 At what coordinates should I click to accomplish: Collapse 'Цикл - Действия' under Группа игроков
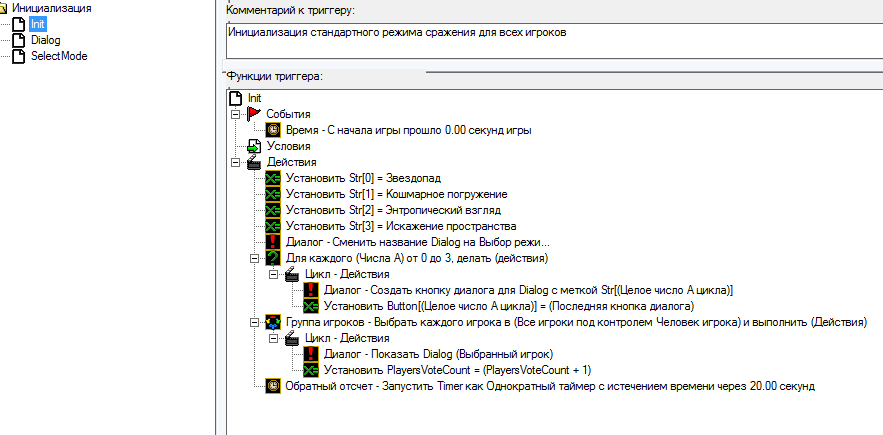[274, 339]
